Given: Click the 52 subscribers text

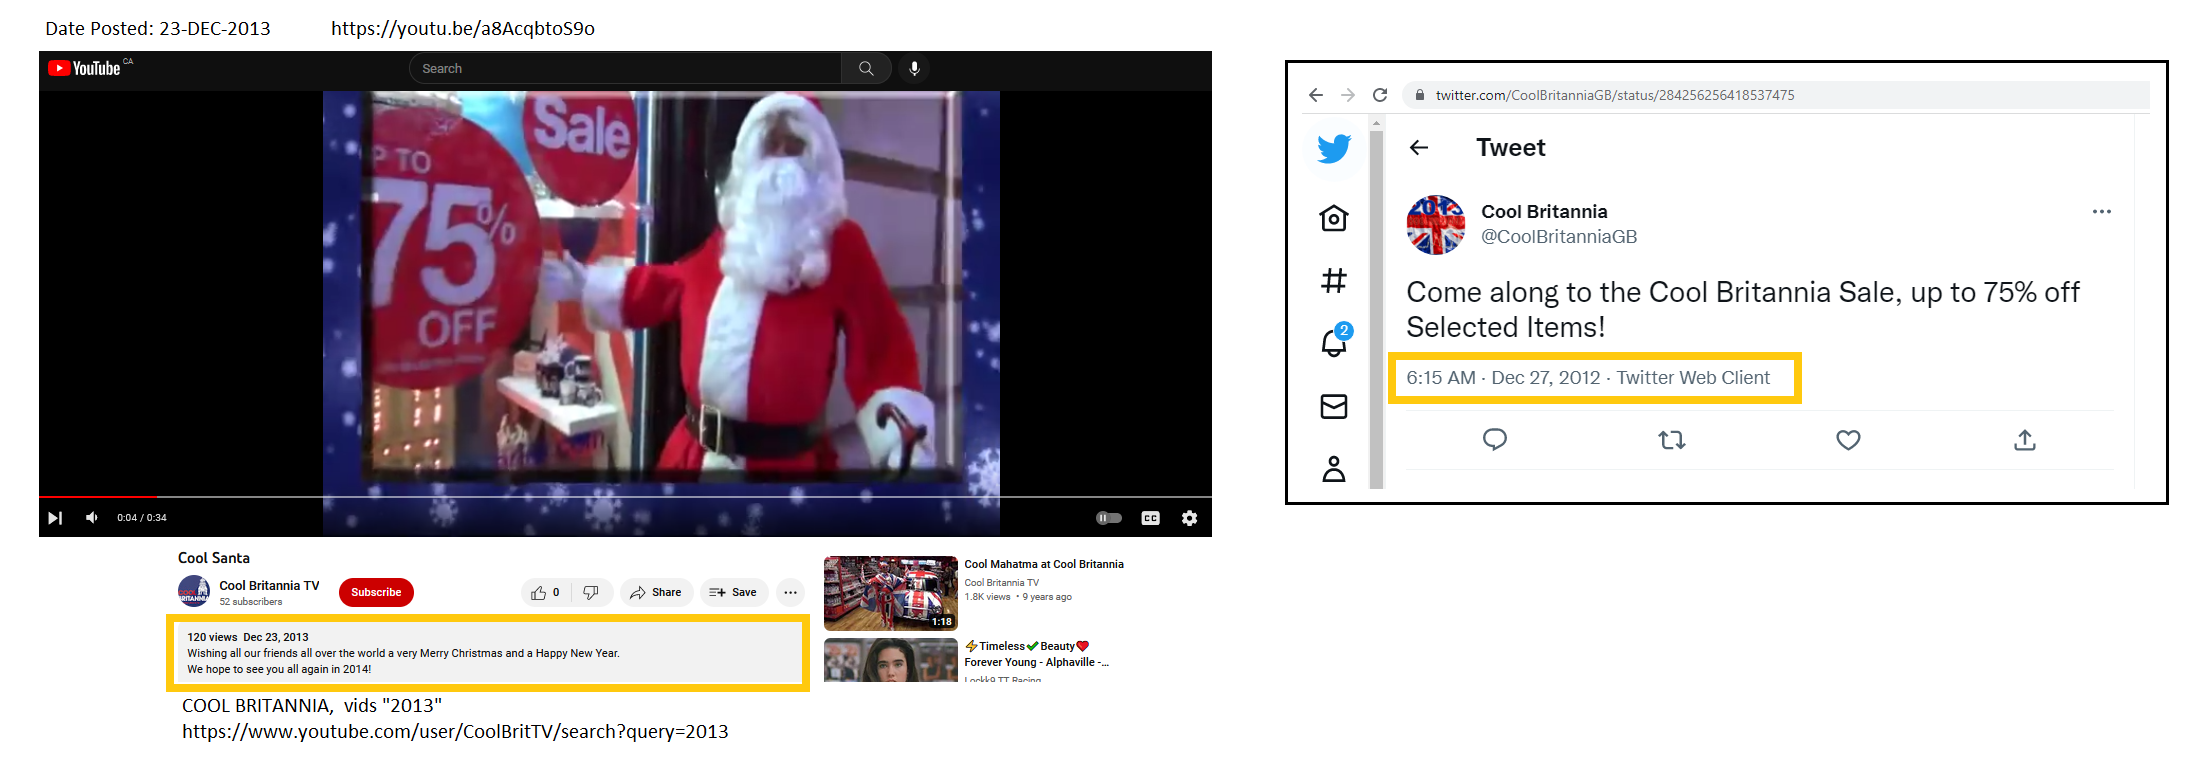Looking at the screenshot, I should coord(251,602).
